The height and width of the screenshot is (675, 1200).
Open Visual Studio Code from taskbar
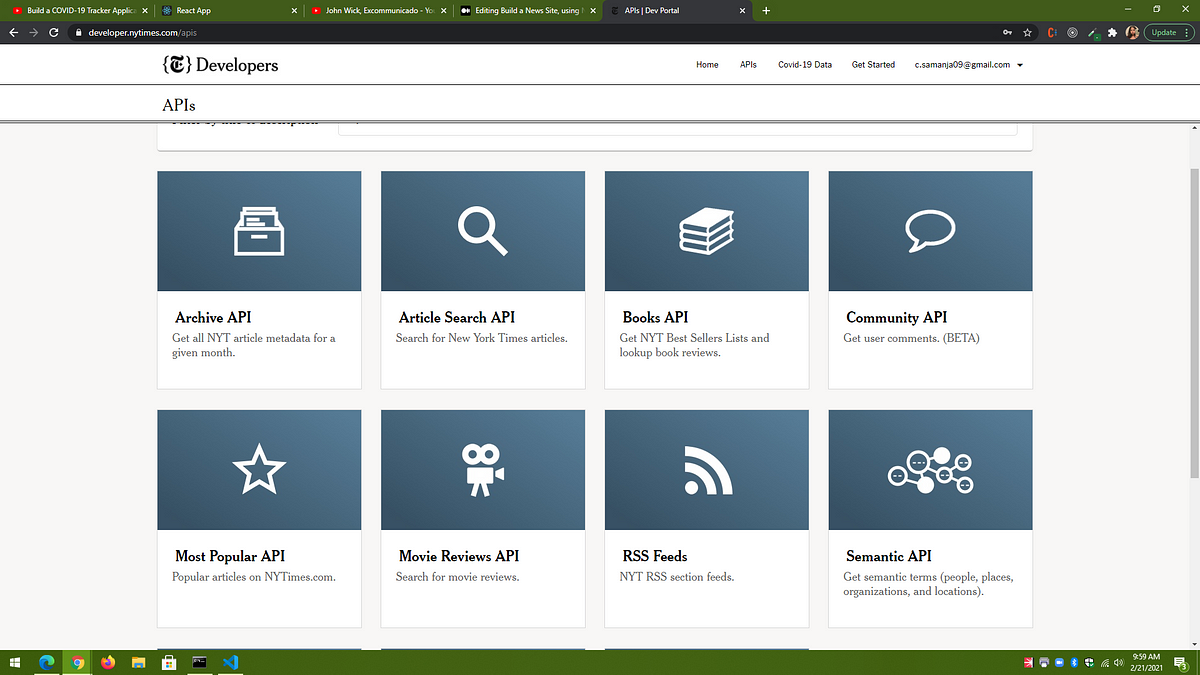[230, 662]
